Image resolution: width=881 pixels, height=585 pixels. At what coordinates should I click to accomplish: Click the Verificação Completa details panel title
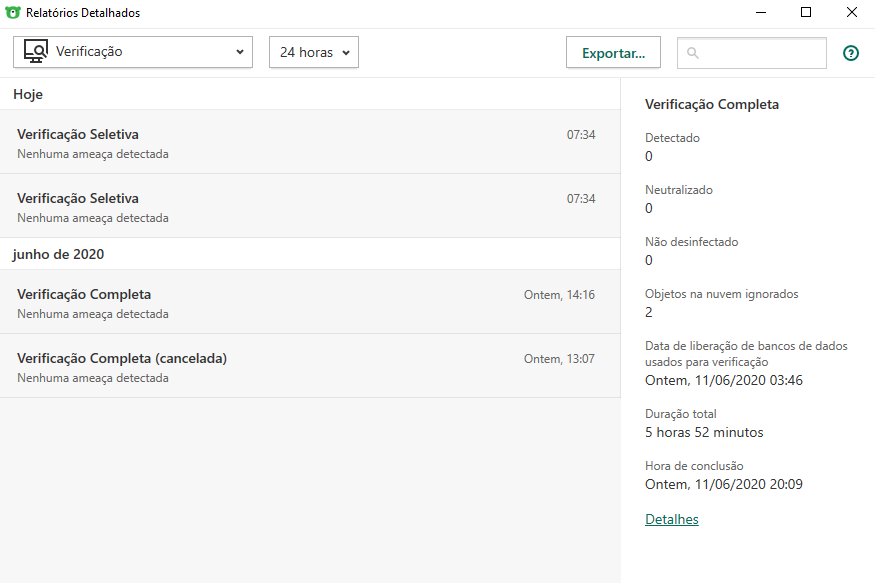pos(712,104)
